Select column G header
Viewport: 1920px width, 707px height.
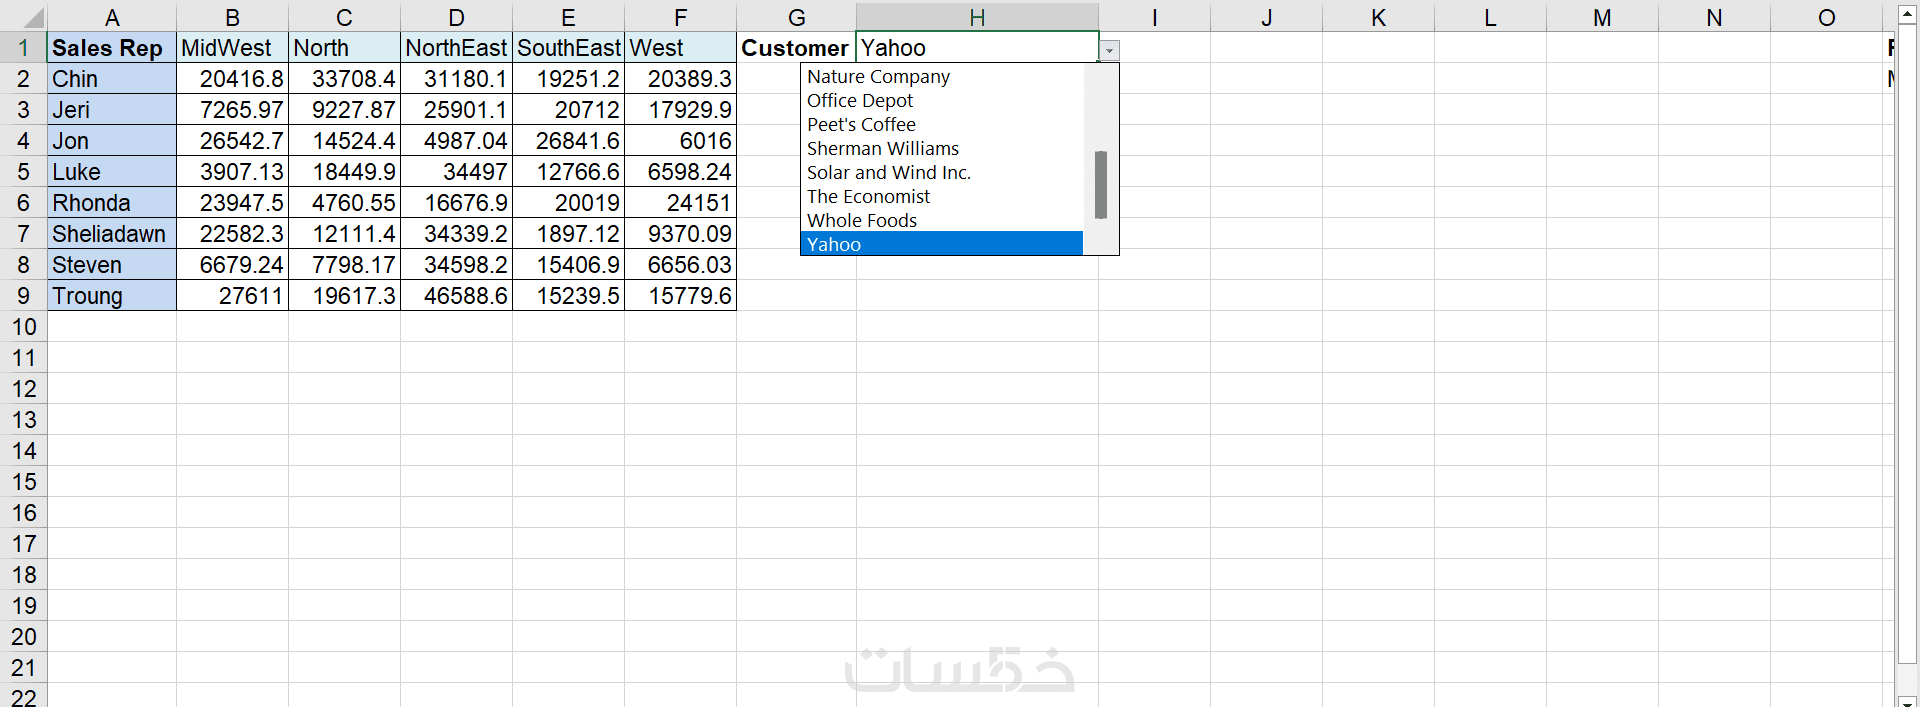796,17
